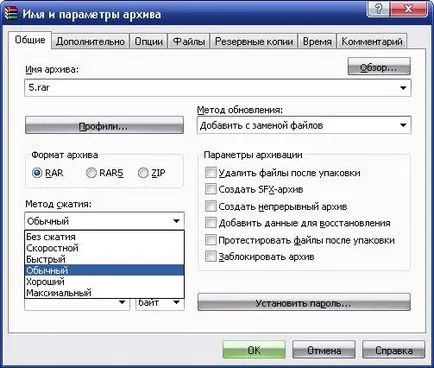Switch to the Общие tab

[30, 40]
